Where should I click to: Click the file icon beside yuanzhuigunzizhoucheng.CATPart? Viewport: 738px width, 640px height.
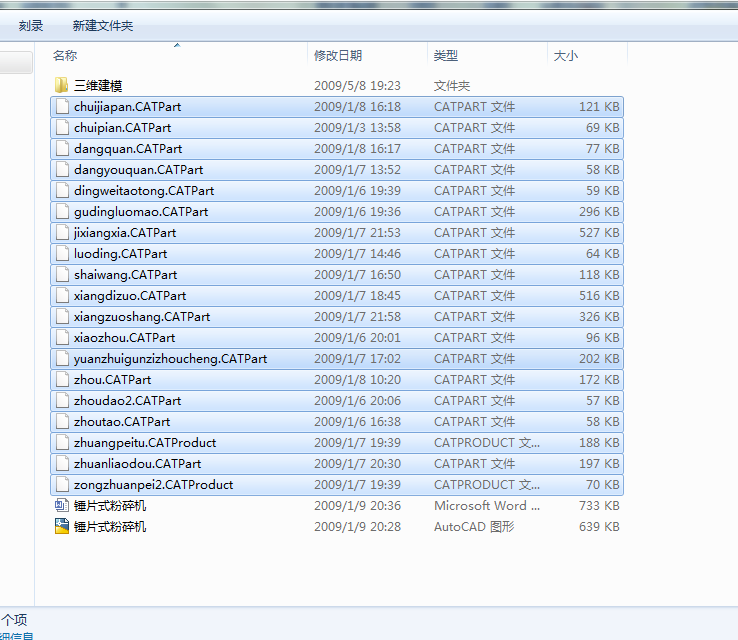pos(62,359)
